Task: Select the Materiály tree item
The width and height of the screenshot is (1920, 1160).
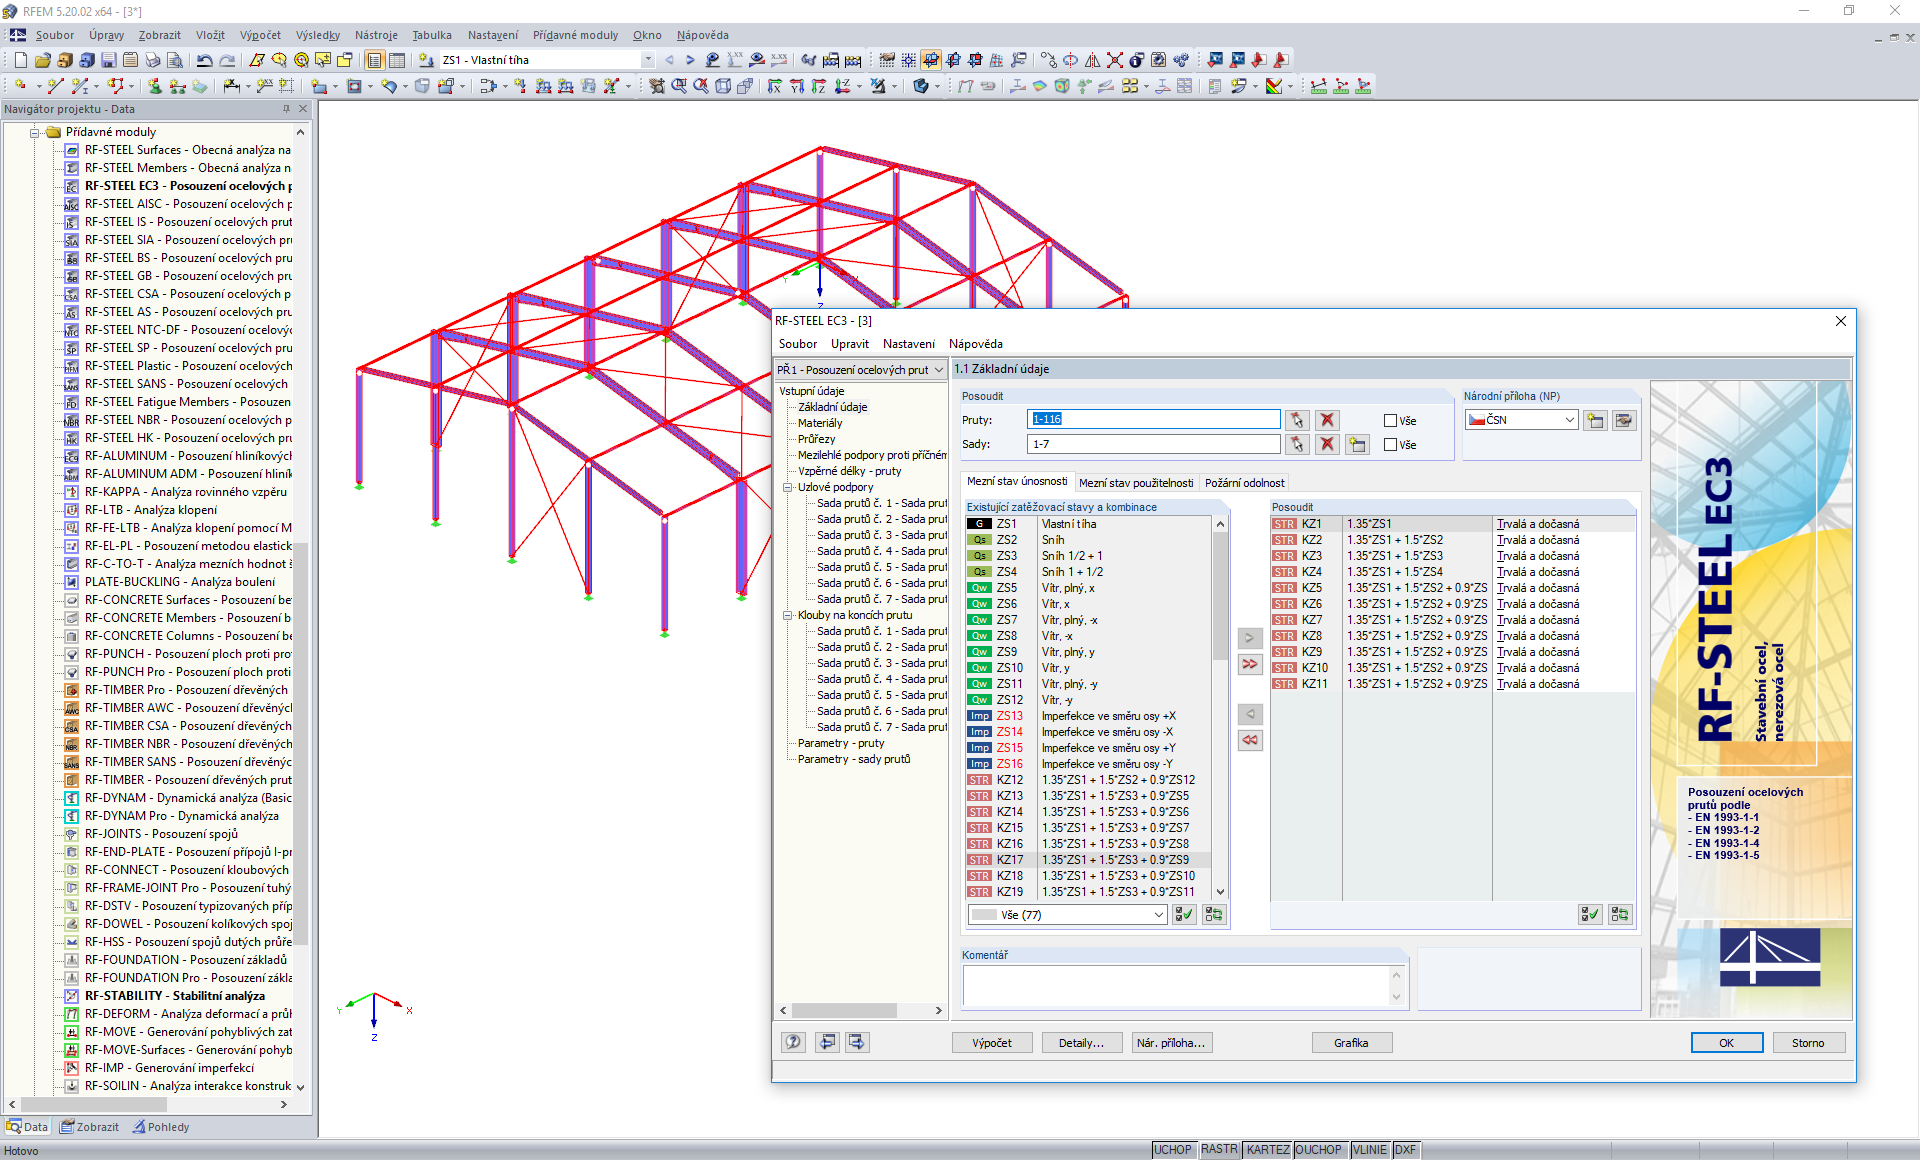Action: click(820, 423)
